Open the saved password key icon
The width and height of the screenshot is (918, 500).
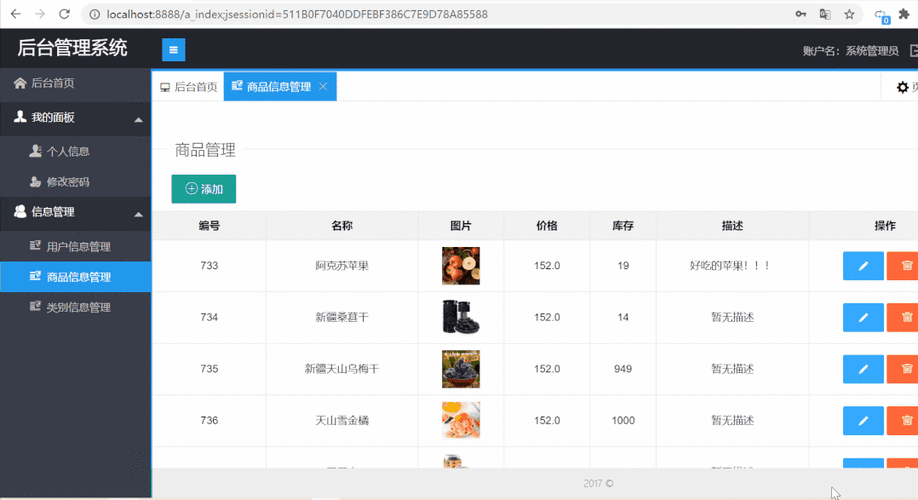pos(800,14)
